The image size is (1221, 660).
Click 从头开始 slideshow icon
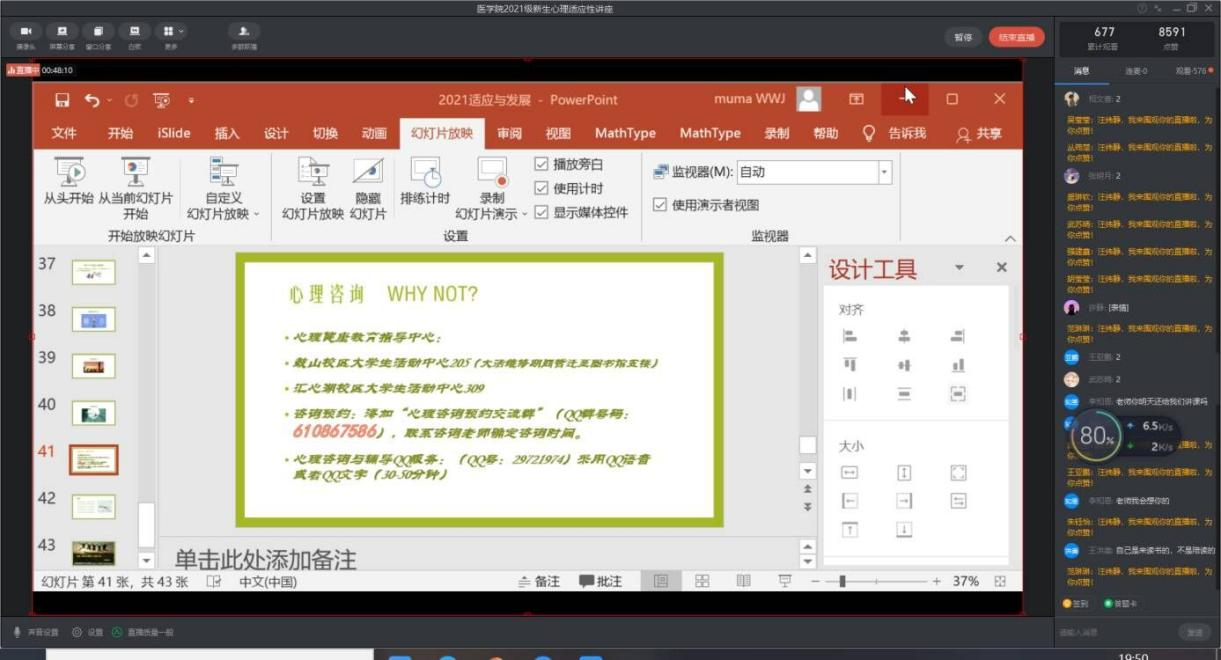coord(69,173)
